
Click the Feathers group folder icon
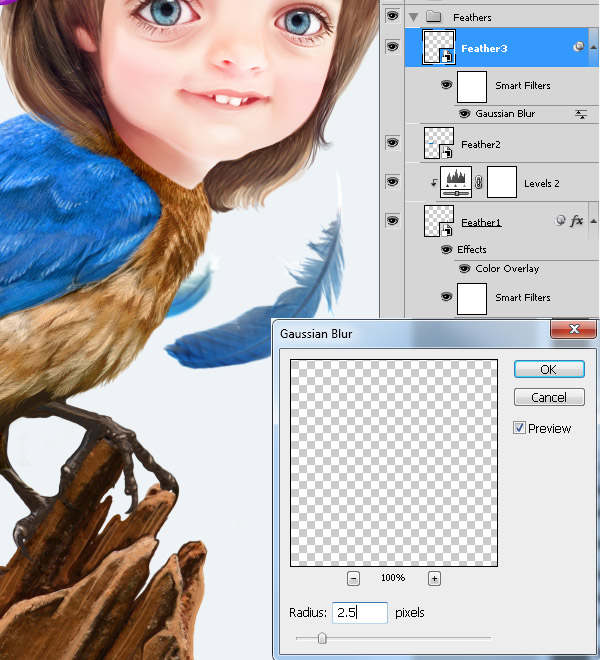[433, 17]
